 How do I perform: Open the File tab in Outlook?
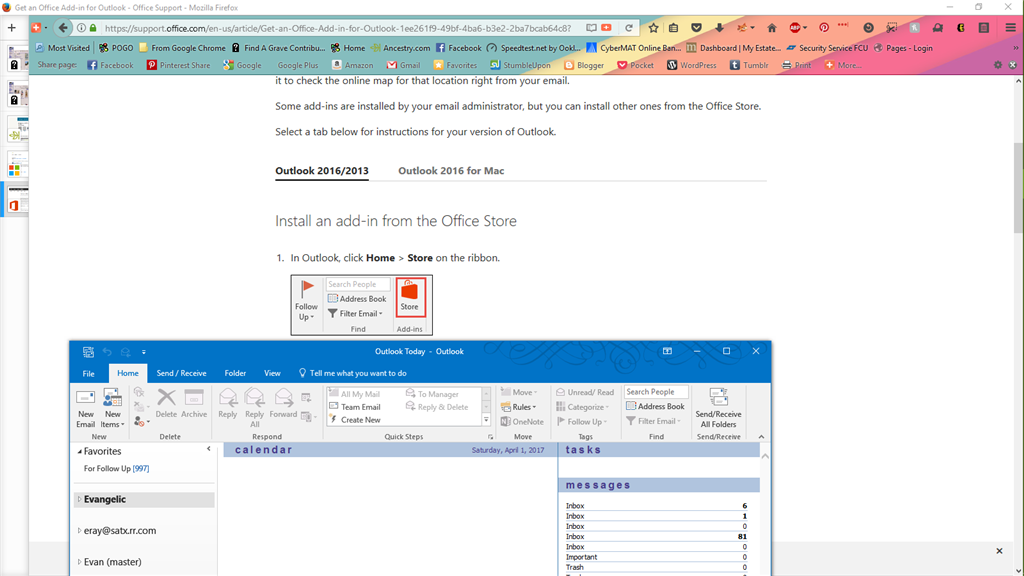[x=88, y=374]
